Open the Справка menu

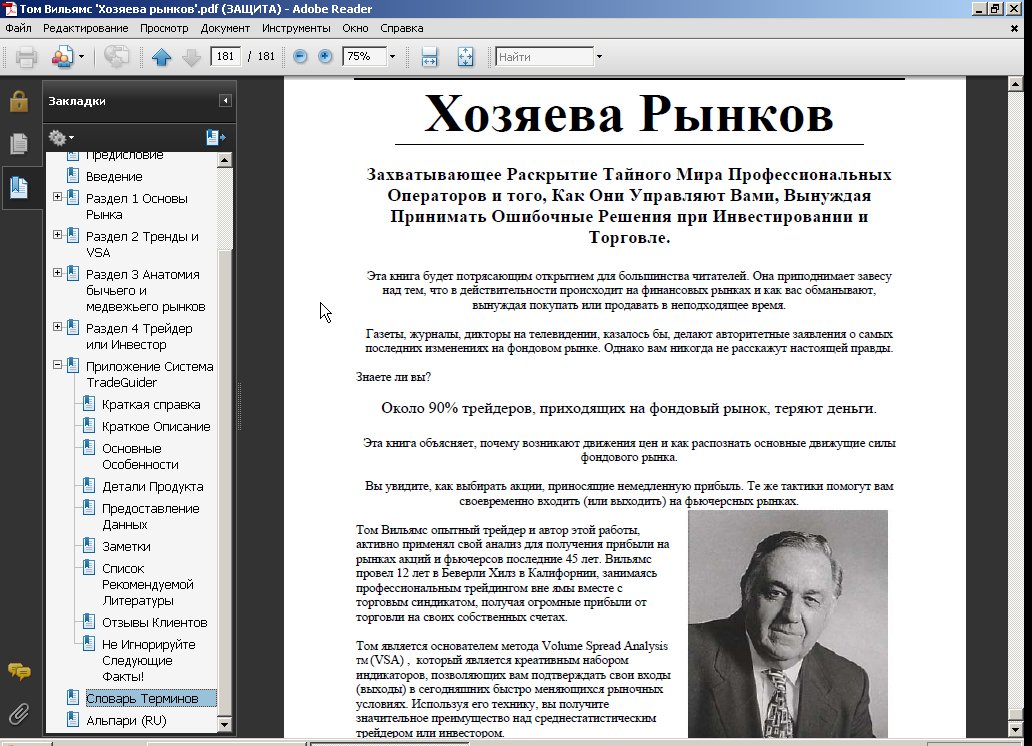click(x=401, y=28)
